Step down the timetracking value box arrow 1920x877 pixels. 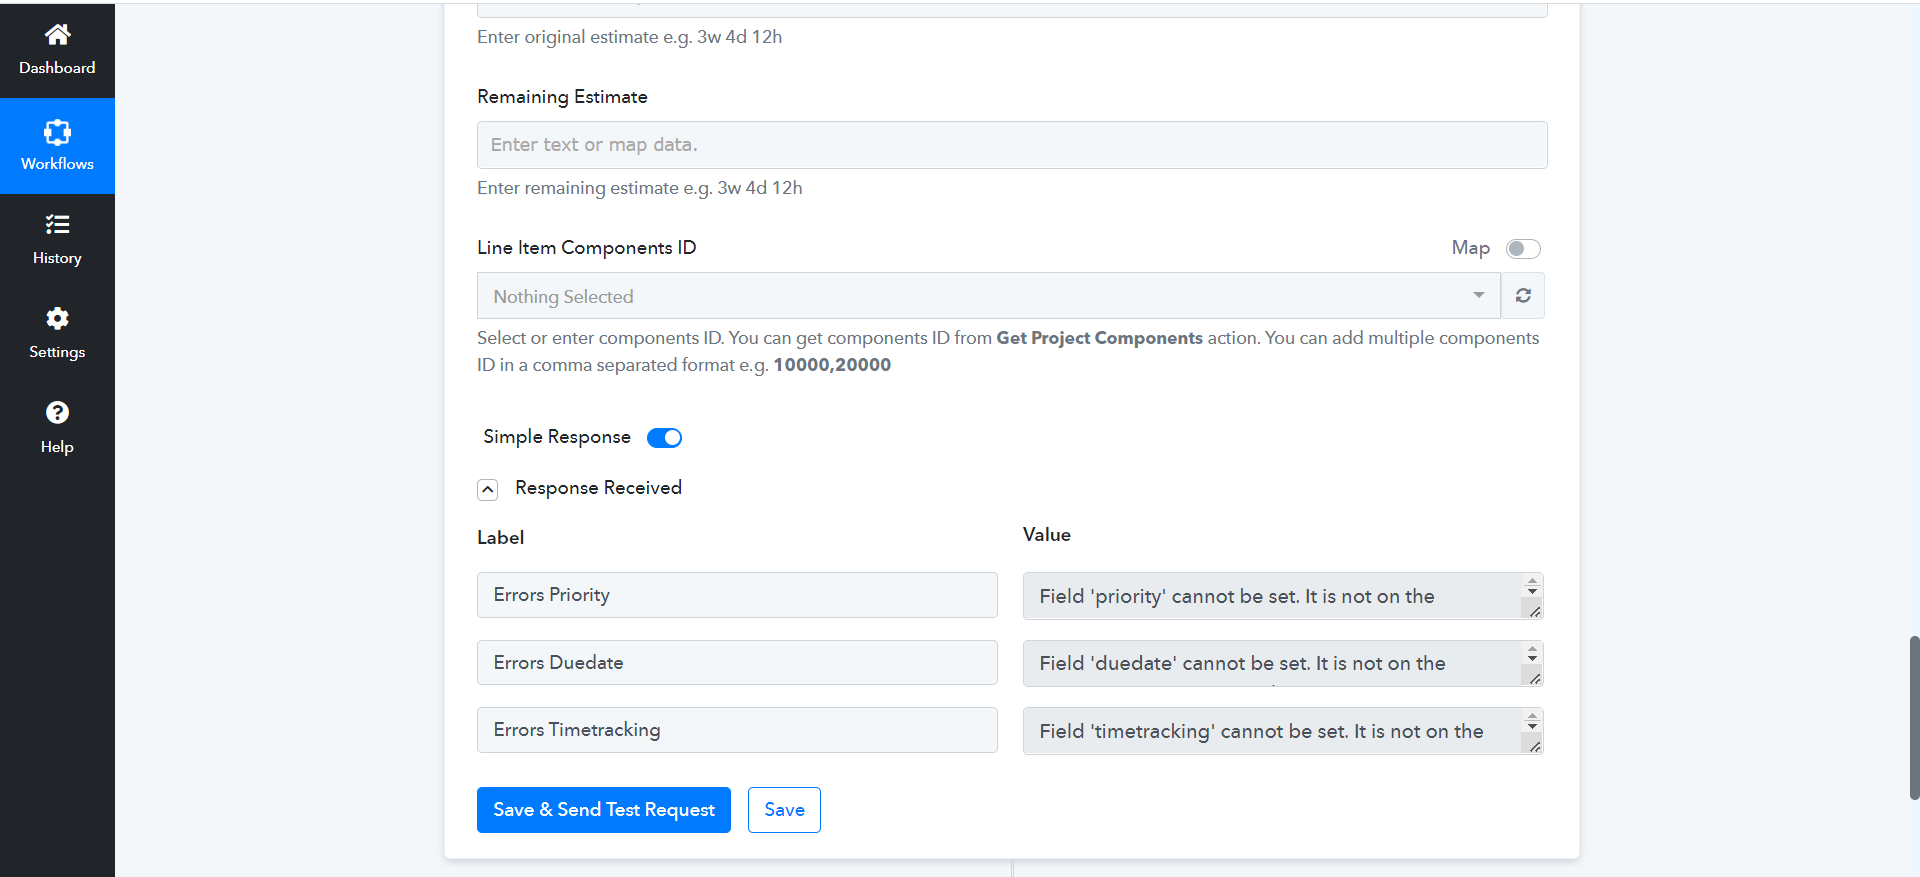tap(1532, 726)
